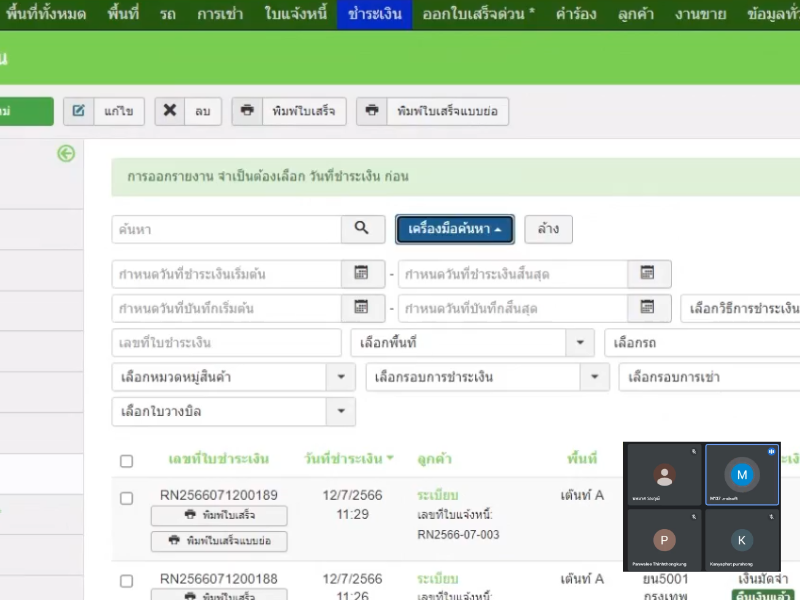Click the green button at left
The width and height of the screenshot is (800, 600).
(27, 111)
